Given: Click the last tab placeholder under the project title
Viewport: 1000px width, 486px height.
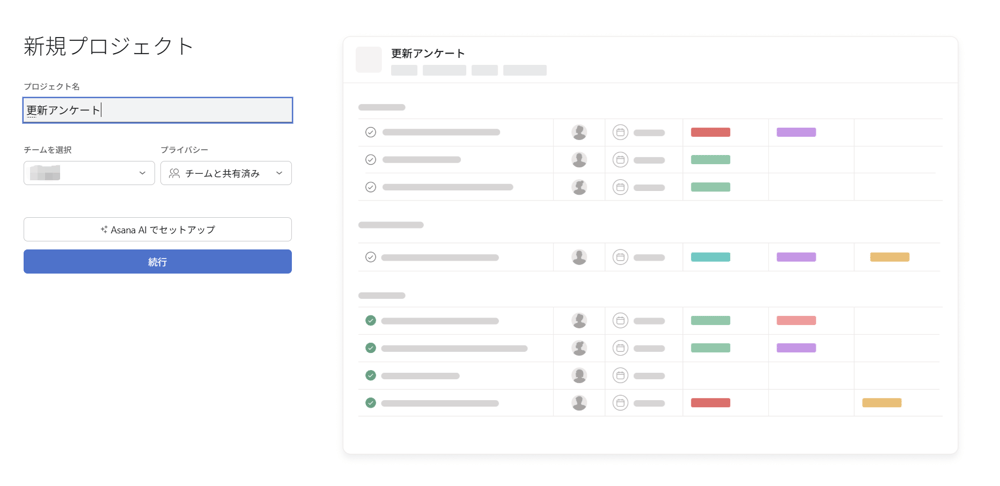Looking at the screenshot, I should pos(524,71).
